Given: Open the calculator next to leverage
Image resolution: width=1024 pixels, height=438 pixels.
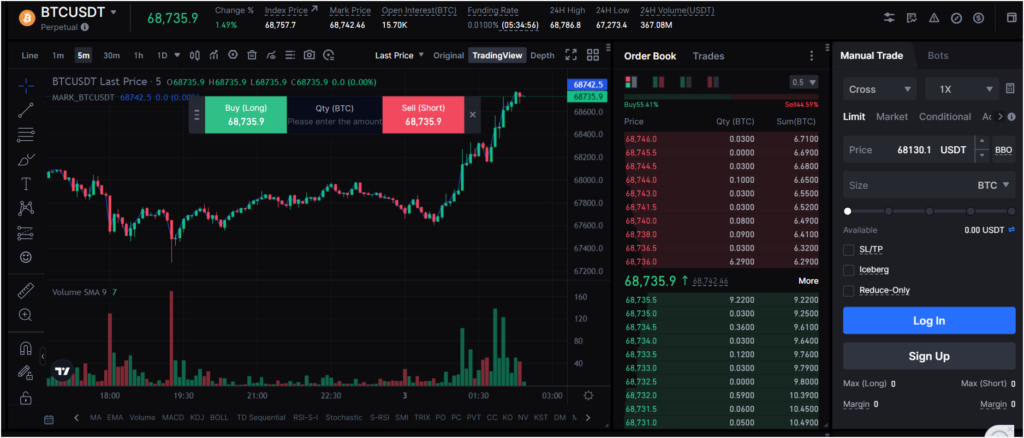Looking at the screenshot, I should pyautogui.click(x=1010, y=89).
